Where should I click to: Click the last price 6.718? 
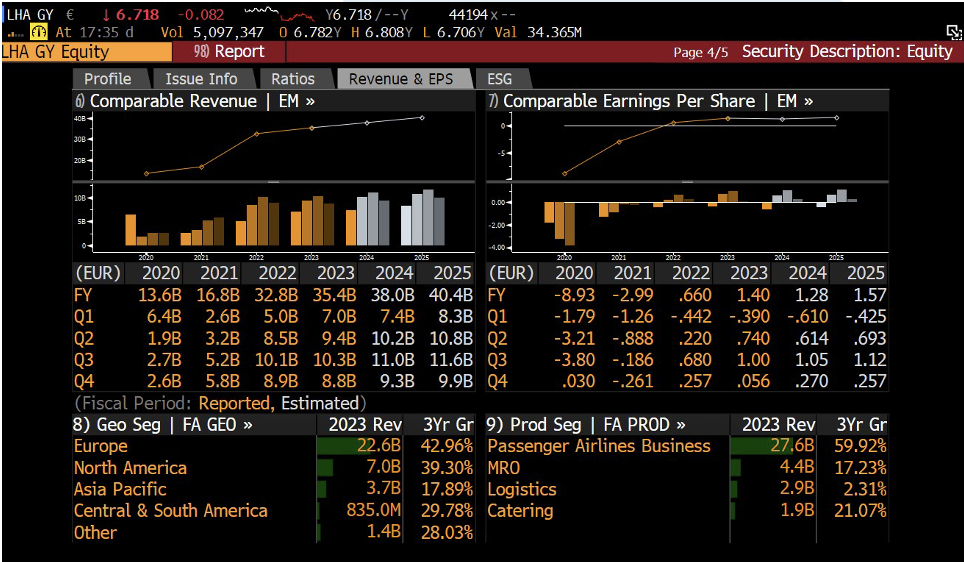(136, 15)
